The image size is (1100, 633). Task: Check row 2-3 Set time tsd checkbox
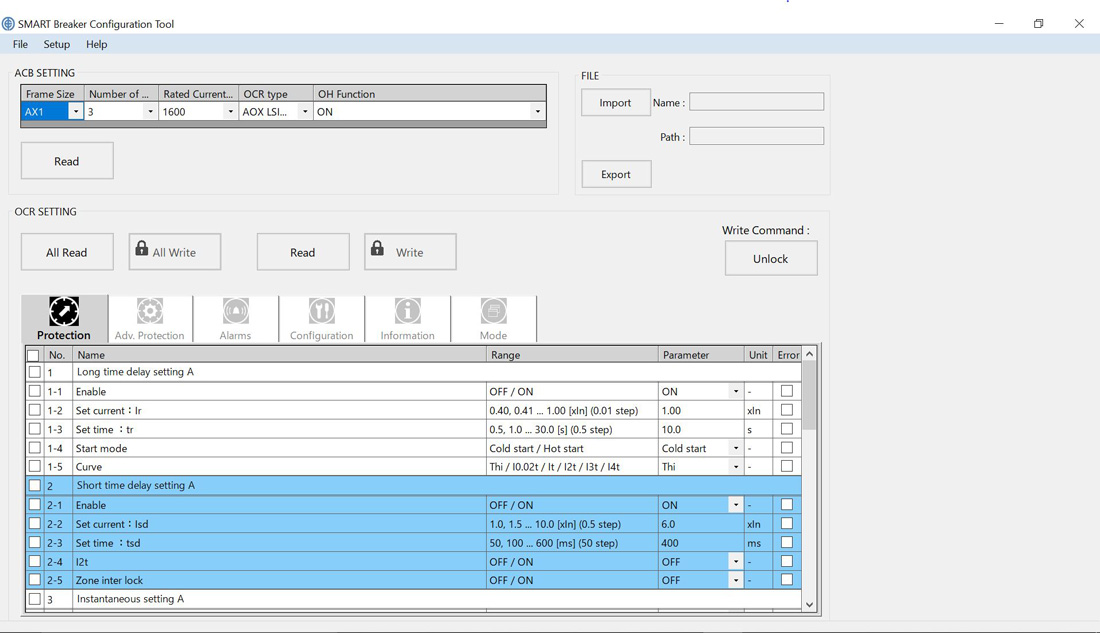click(x=34, y=542)
